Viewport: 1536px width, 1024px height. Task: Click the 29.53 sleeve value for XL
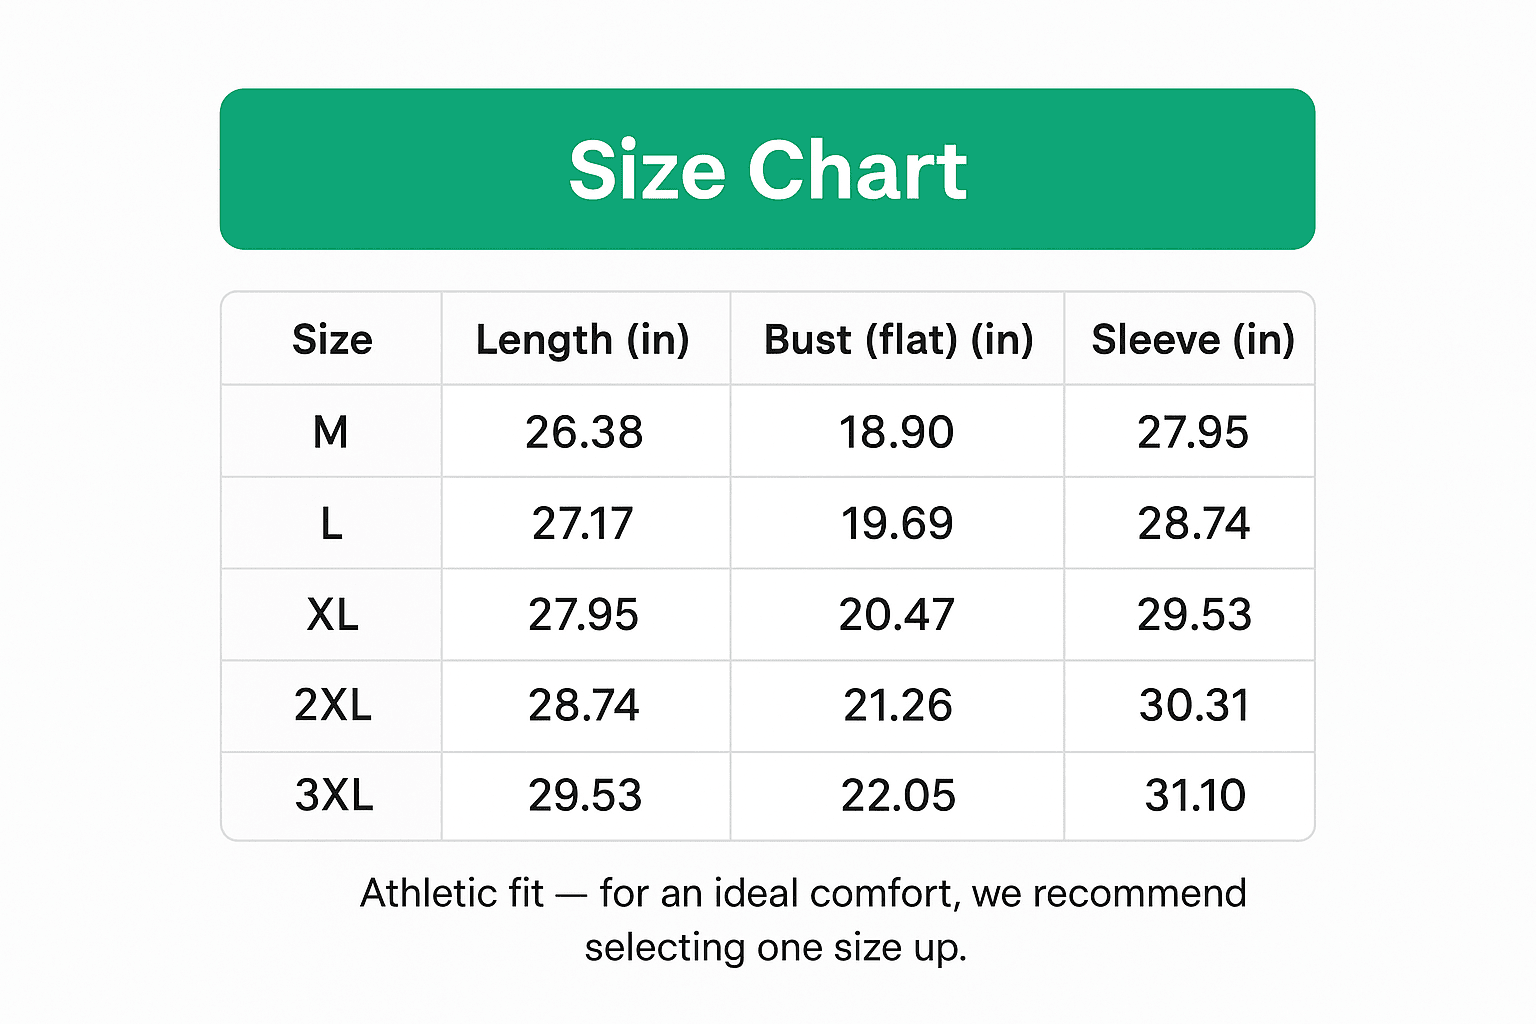[x=1194, y=614]
